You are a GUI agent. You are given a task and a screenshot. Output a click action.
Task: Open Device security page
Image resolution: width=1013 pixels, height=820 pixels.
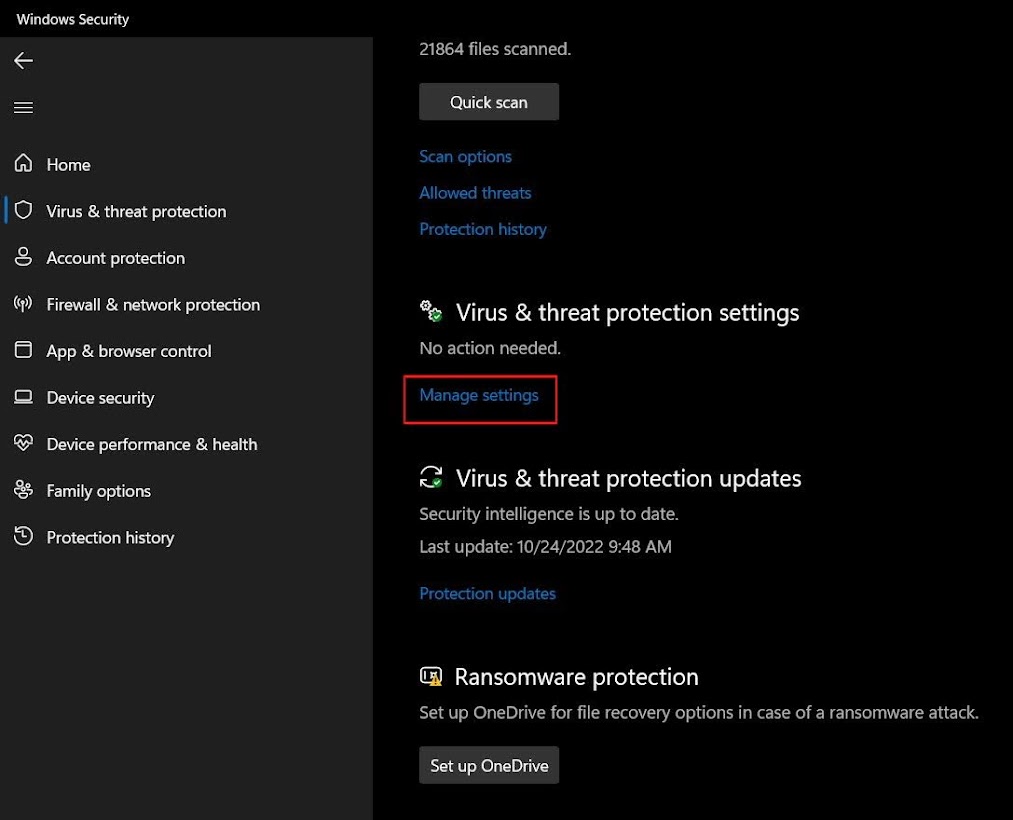(100, 397)
